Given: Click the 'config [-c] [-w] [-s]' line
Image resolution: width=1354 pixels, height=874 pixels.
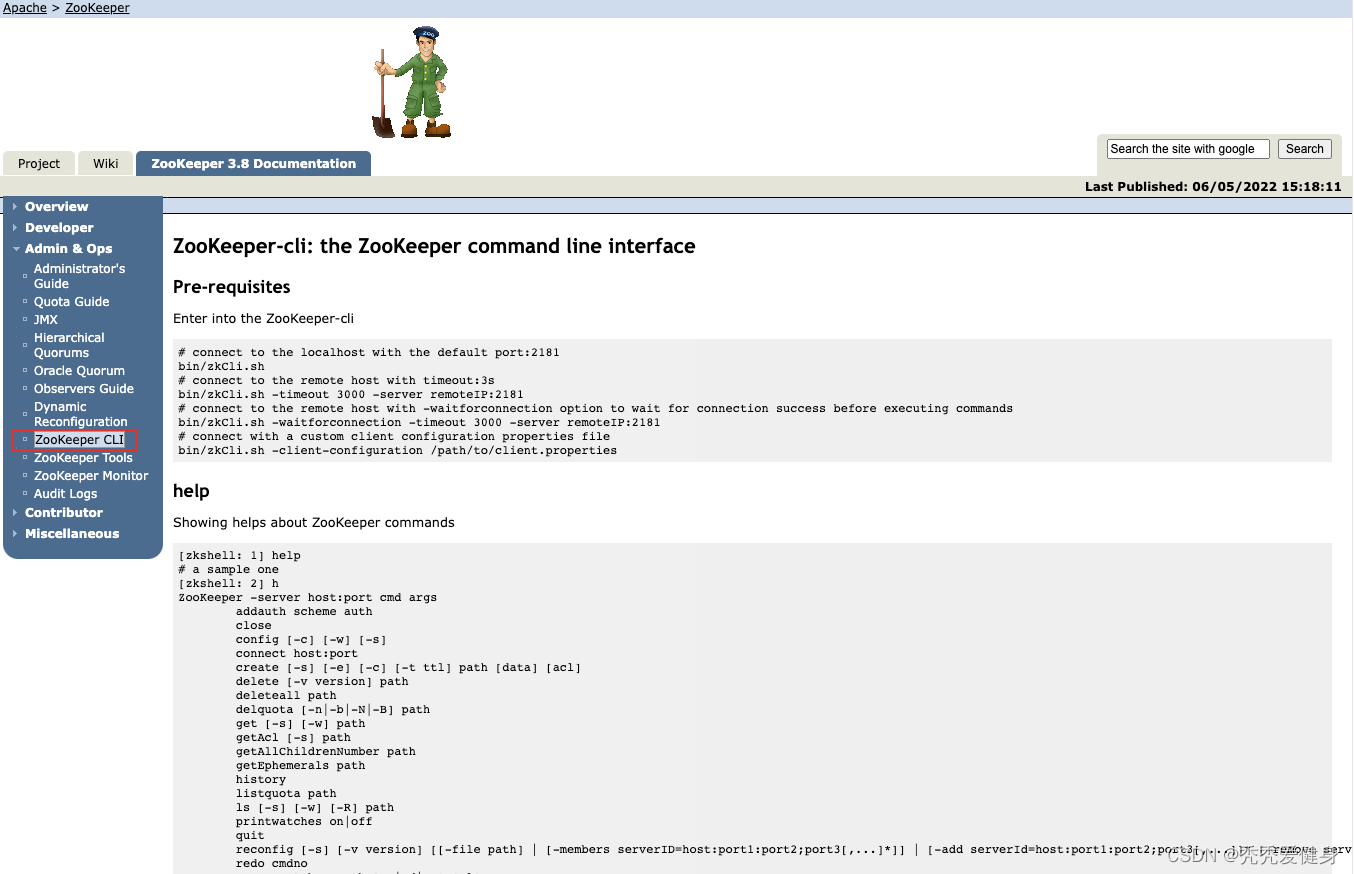Looking at the screenshot, I should 311,640.
